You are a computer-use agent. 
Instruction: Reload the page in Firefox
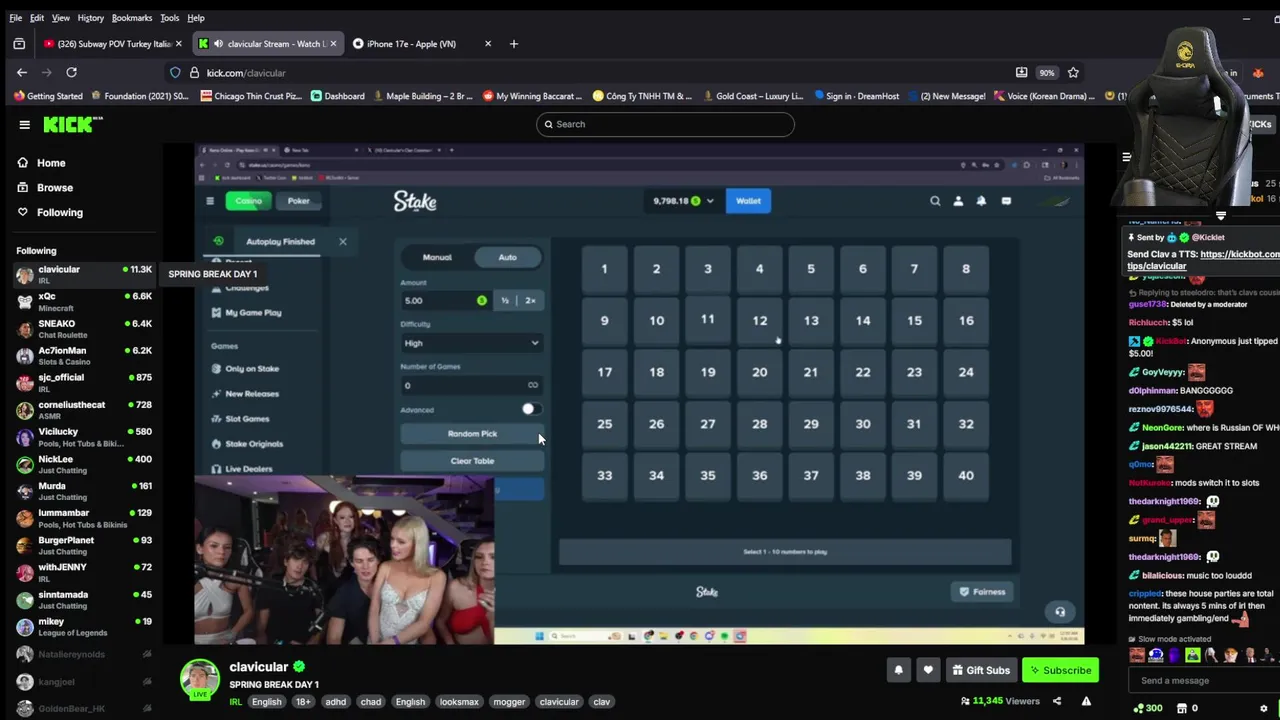click(x=71, y=72)
